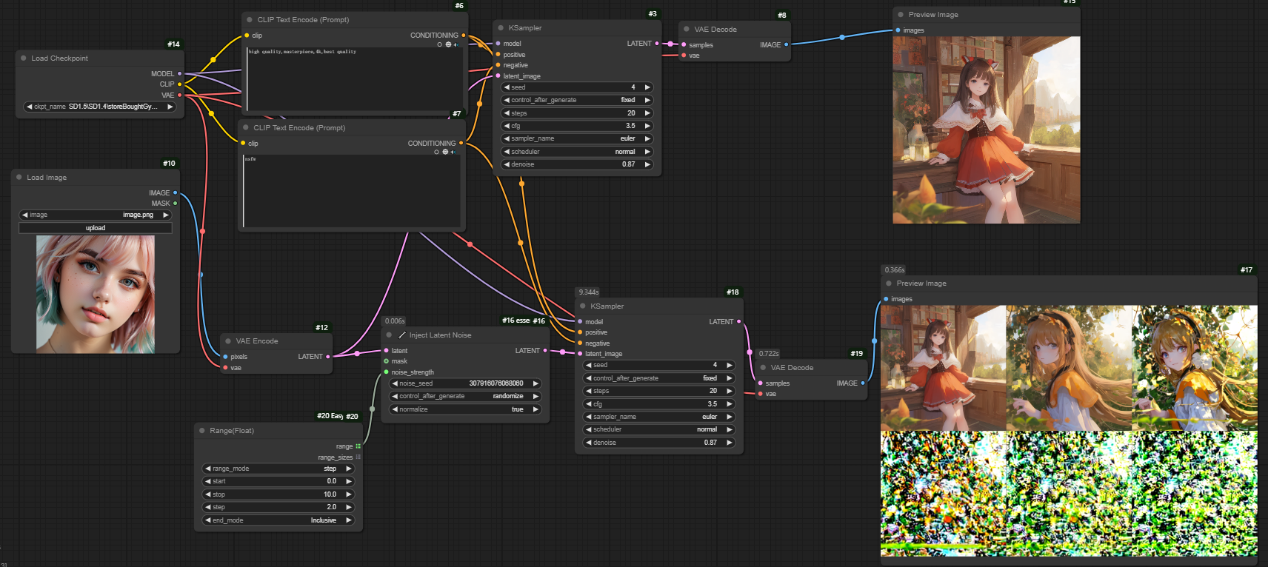
Task: Open sampler_name dropdown in top KSampler
Action: [x=577, y=139]
